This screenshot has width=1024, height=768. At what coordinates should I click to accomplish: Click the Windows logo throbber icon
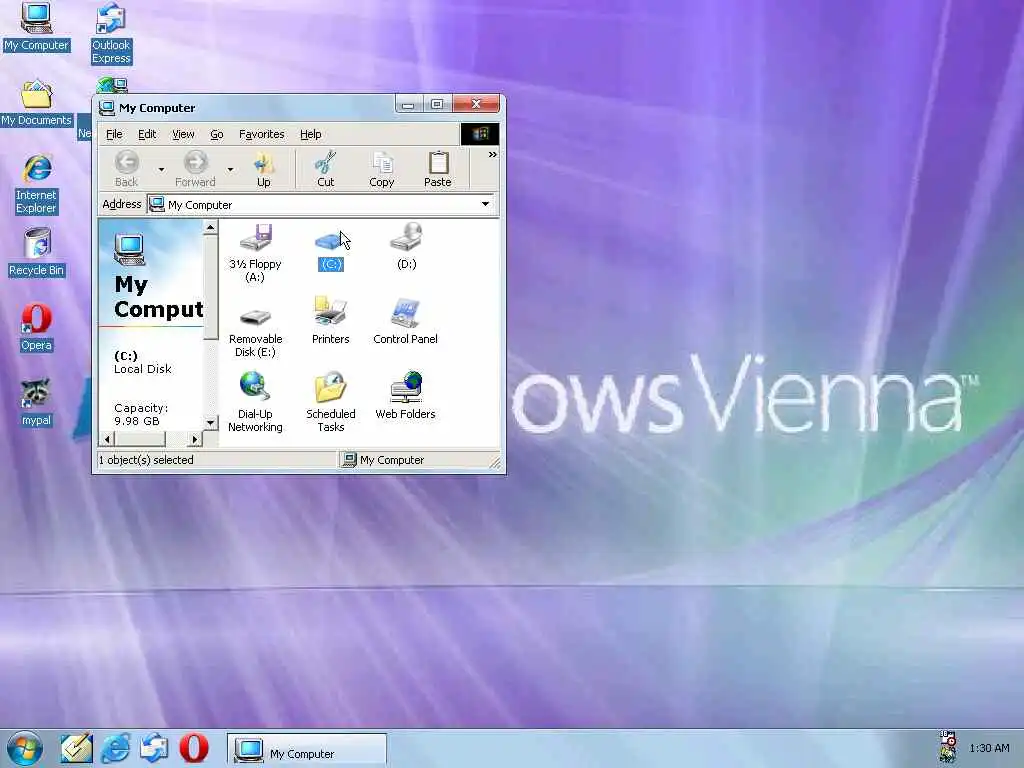(x=480, y=134)
